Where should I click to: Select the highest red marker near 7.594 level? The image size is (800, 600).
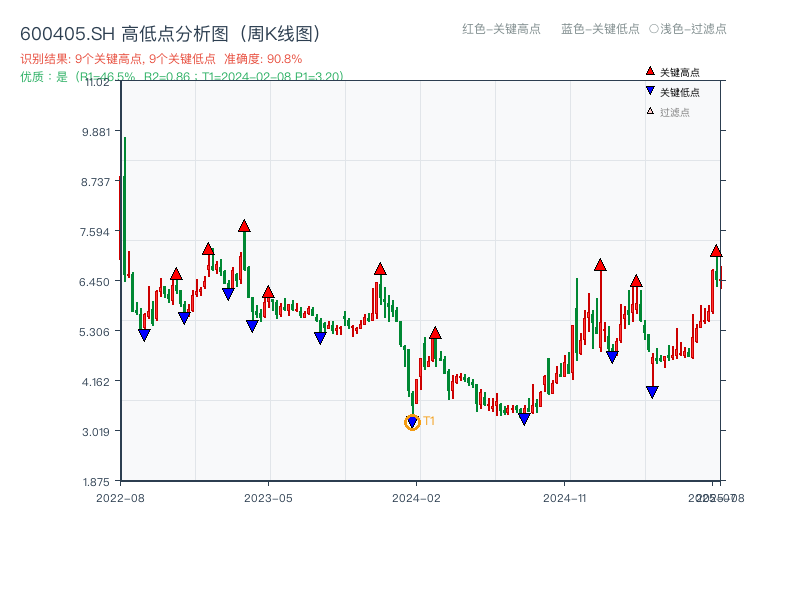[x=244, y=226]
